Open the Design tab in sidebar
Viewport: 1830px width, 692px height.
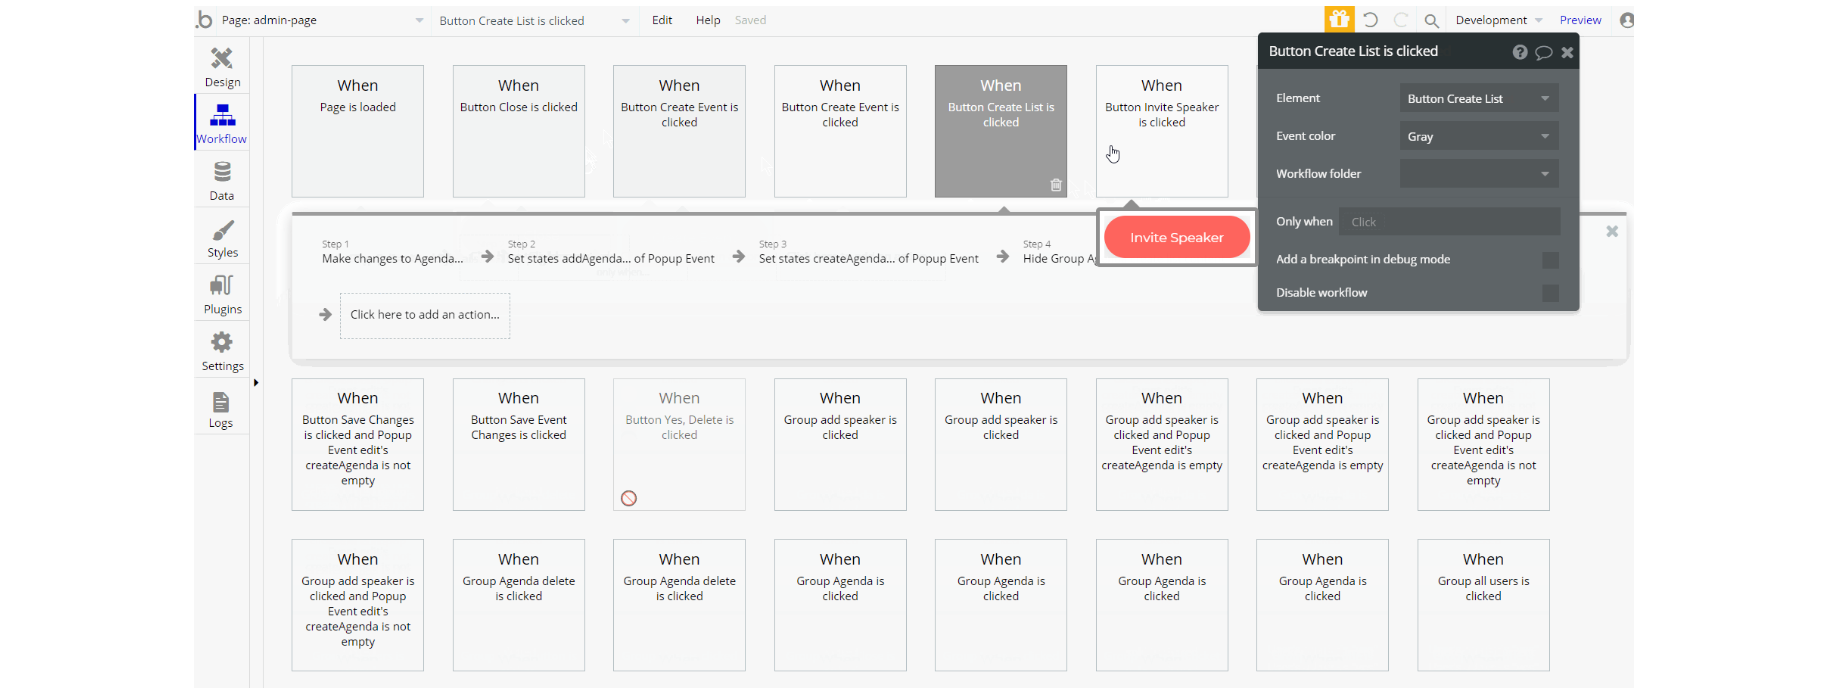[x=222, y=67]
